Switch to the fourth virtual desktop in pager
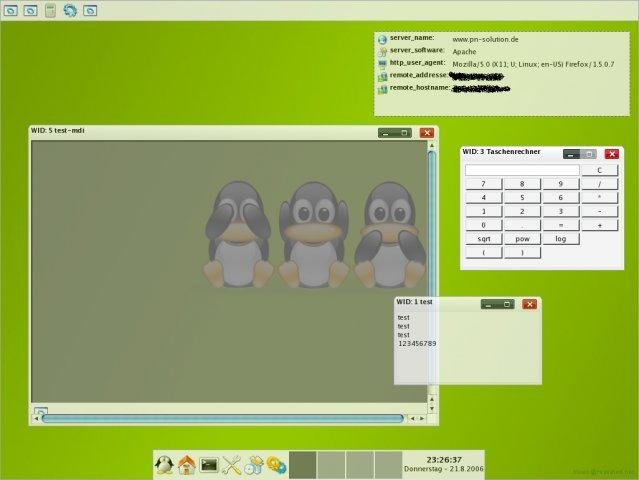The height and width of the screenshot is (480, 639). click(x=388, y=465)
